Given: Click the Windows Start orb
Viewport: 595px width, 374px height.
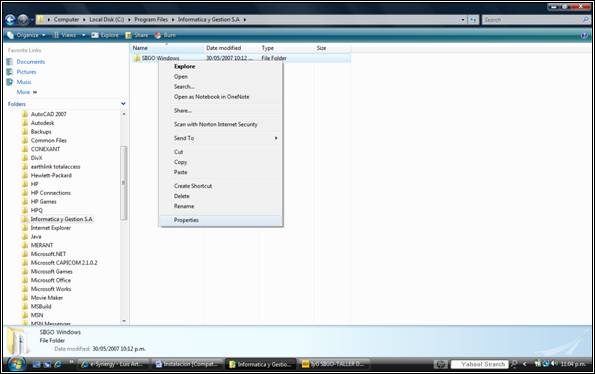Looking at the screenshot, I should tap(16, 364).
